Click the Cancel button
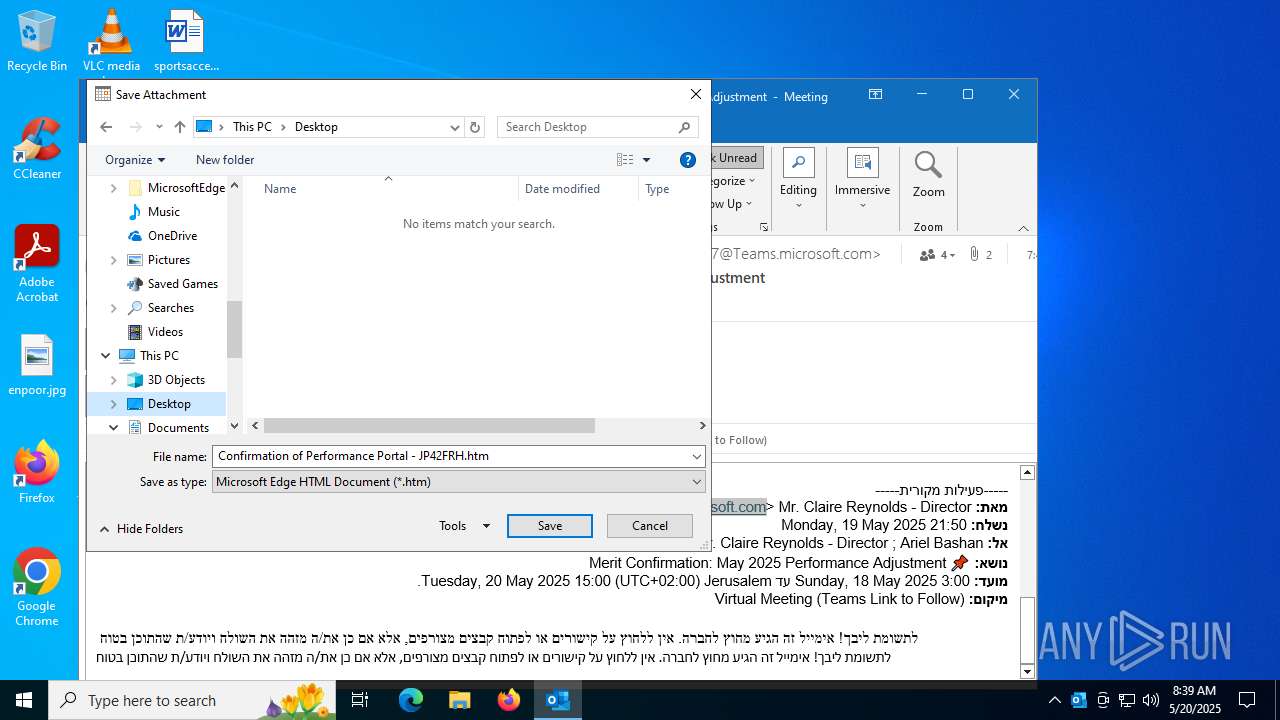 tap(650, 526)
